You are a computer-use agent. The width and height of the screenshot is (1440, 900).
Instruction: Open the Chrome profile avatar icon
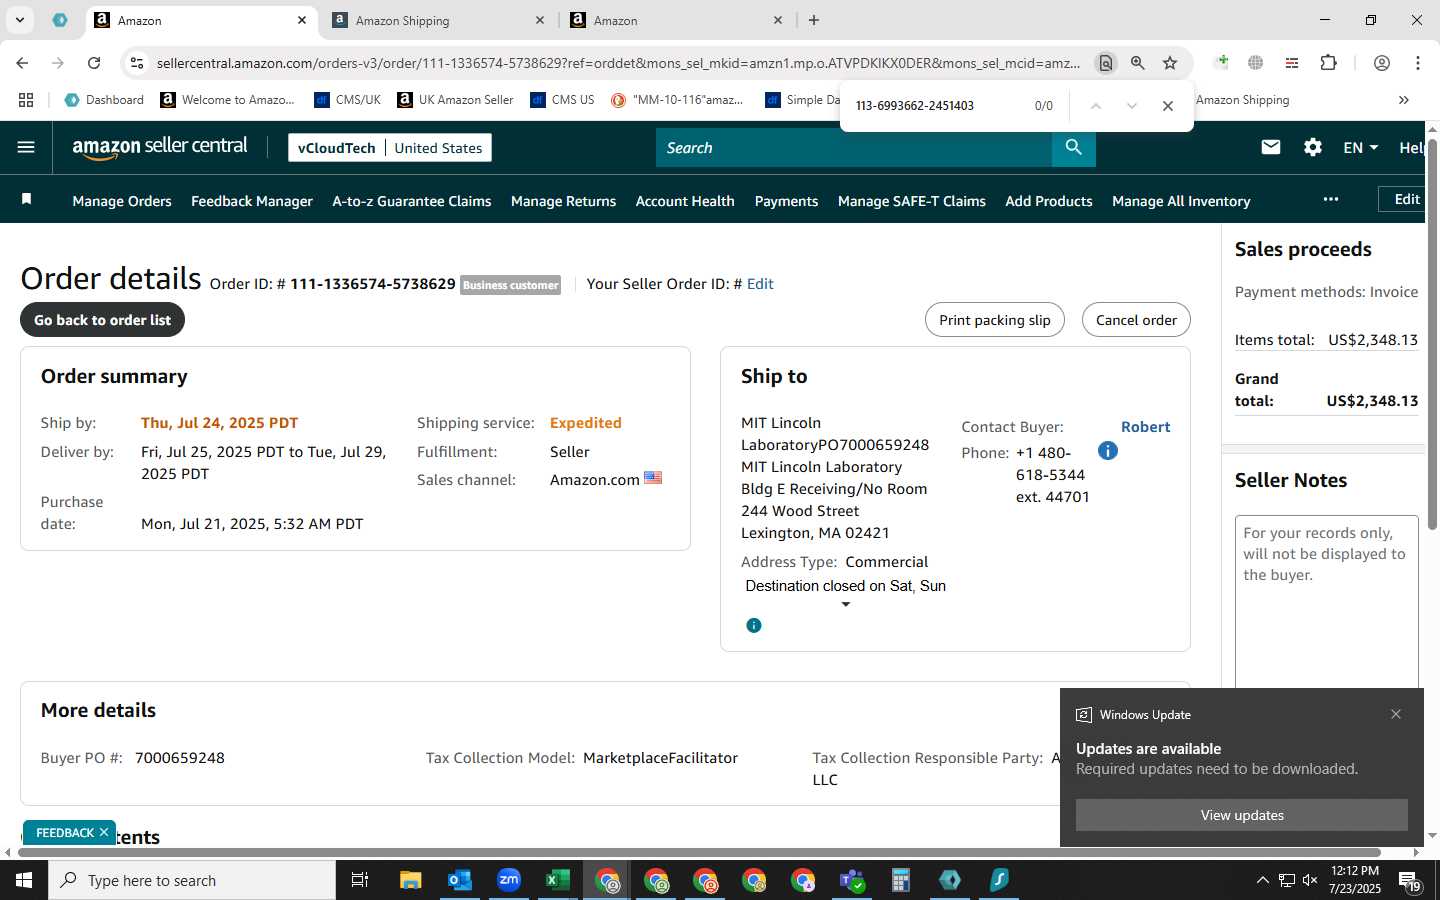(1382, 63)
